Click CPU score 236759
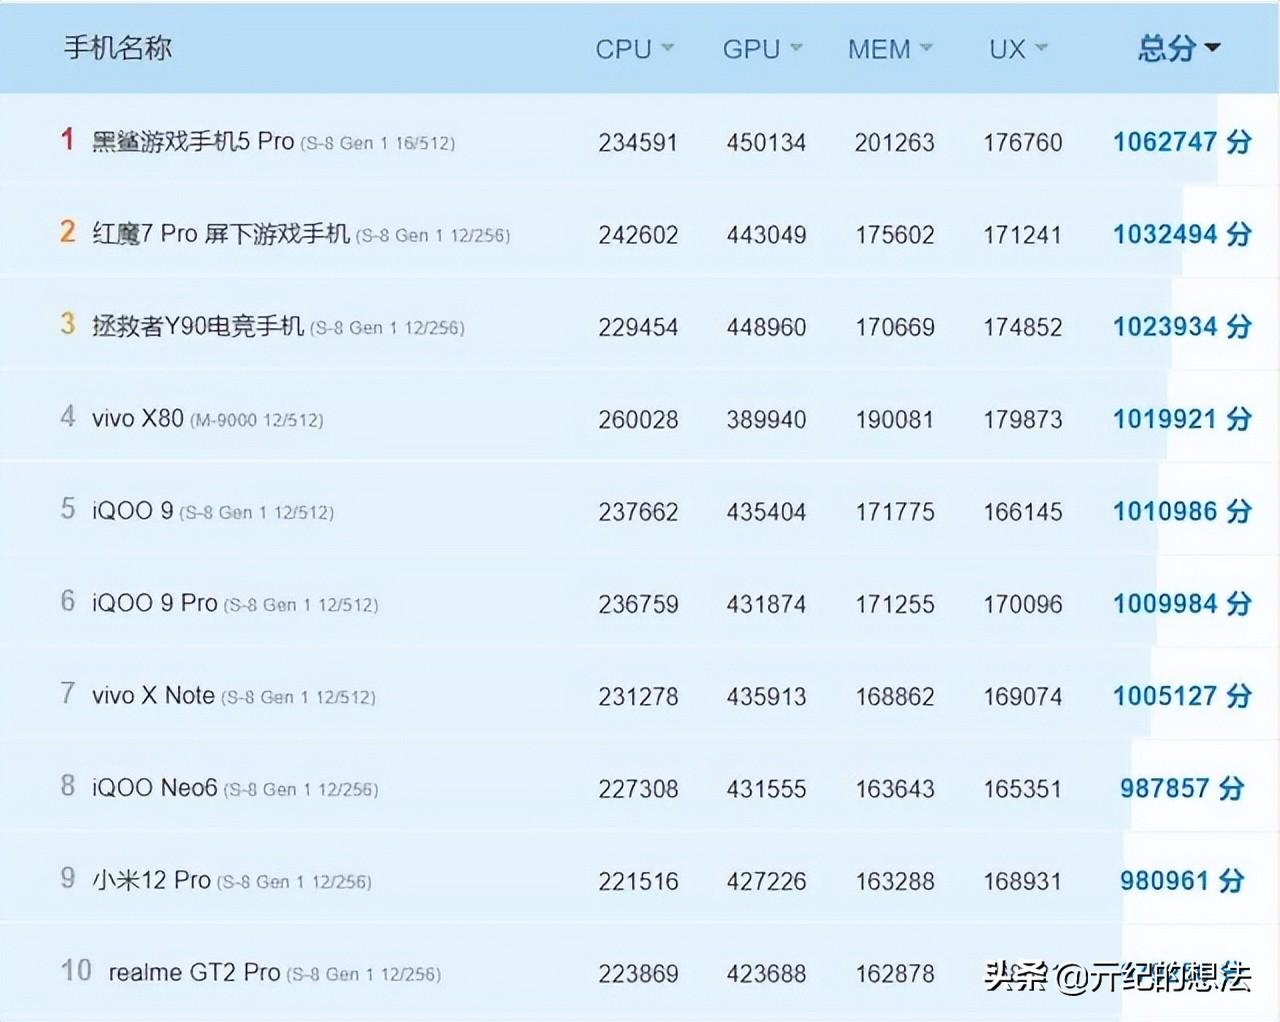The width and height of the screenshot is (1280, 1022). coord(638,604)
